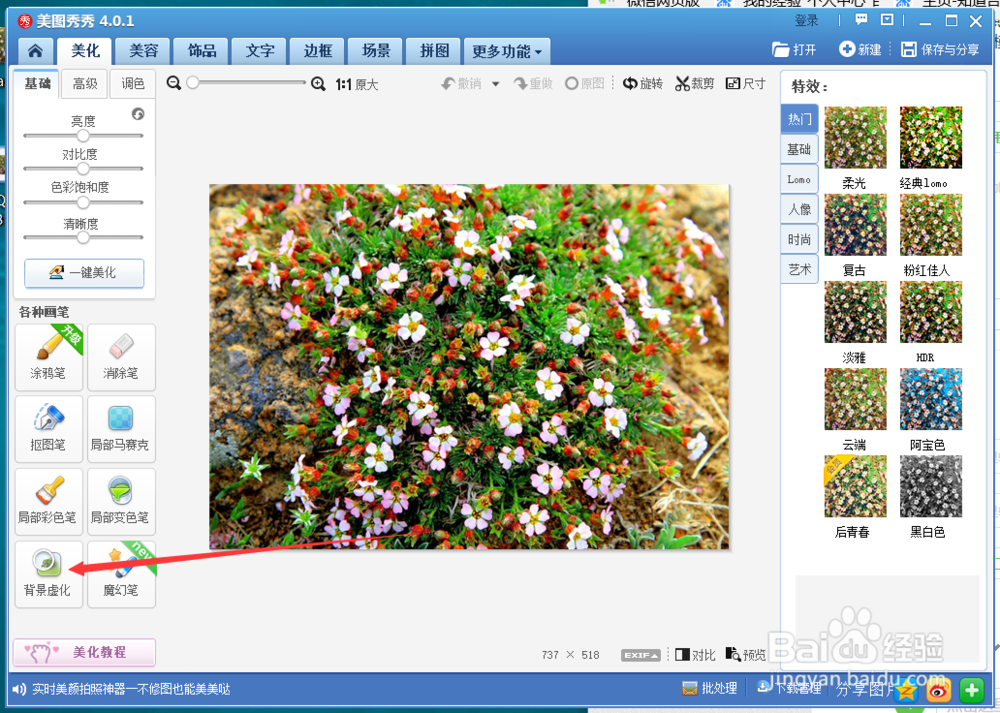Apply the 黑白色 effect thumbnail
The width and height of the screenshot is (1000, 713).
(x=930, y=486)
